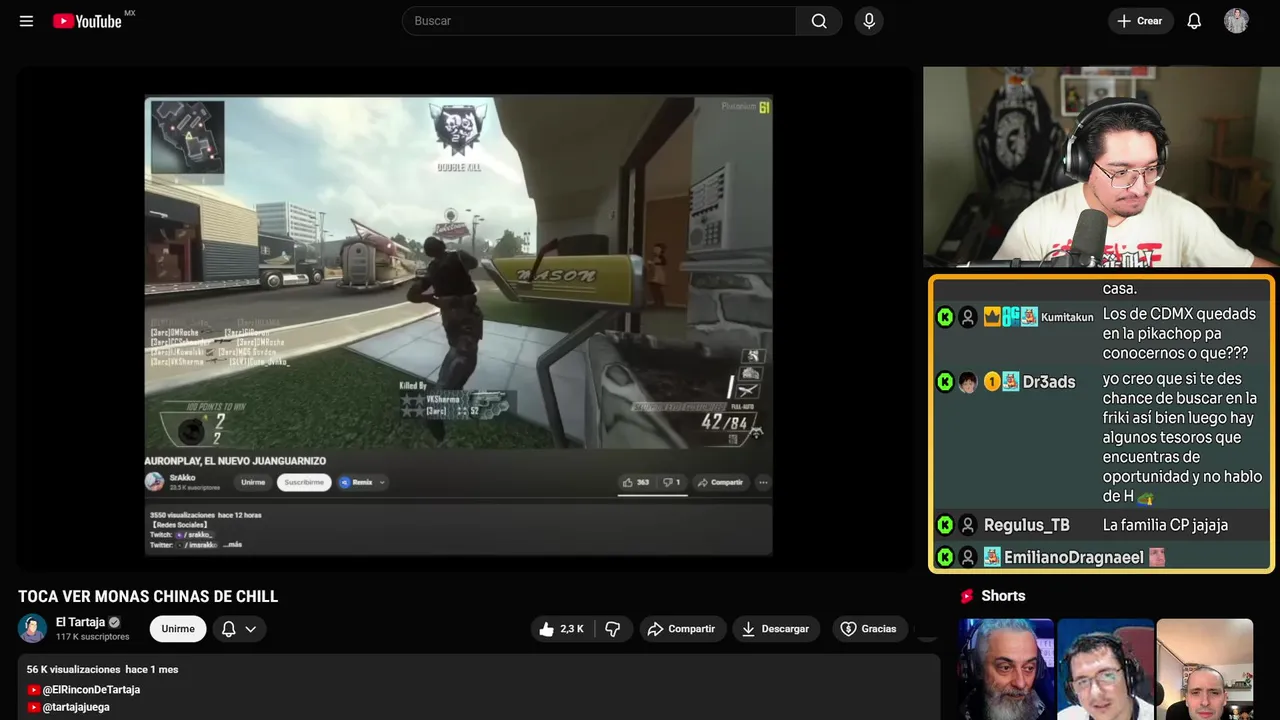Open El Tartaja channel avatar
The image size is (1280, 720).
click(x=33, y=628)
